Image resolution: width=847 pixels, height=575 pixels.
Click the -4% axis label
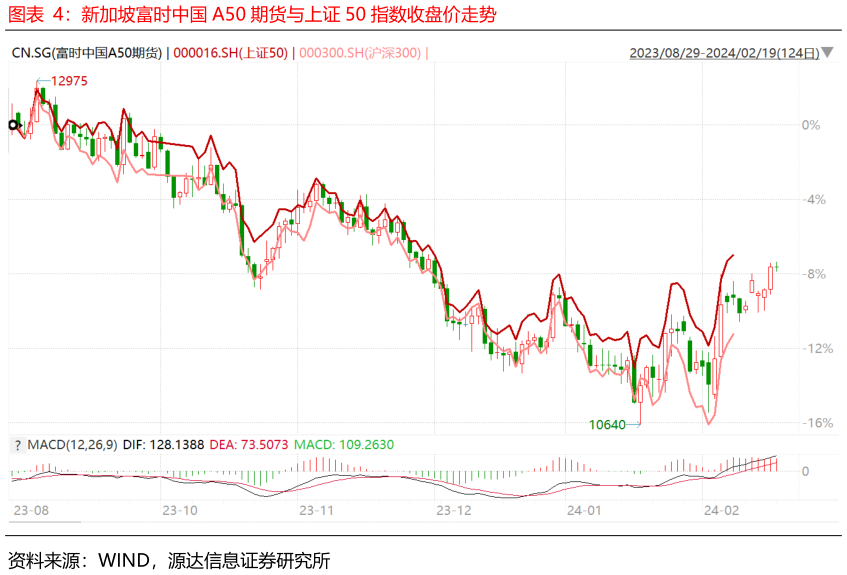(814, 200)
